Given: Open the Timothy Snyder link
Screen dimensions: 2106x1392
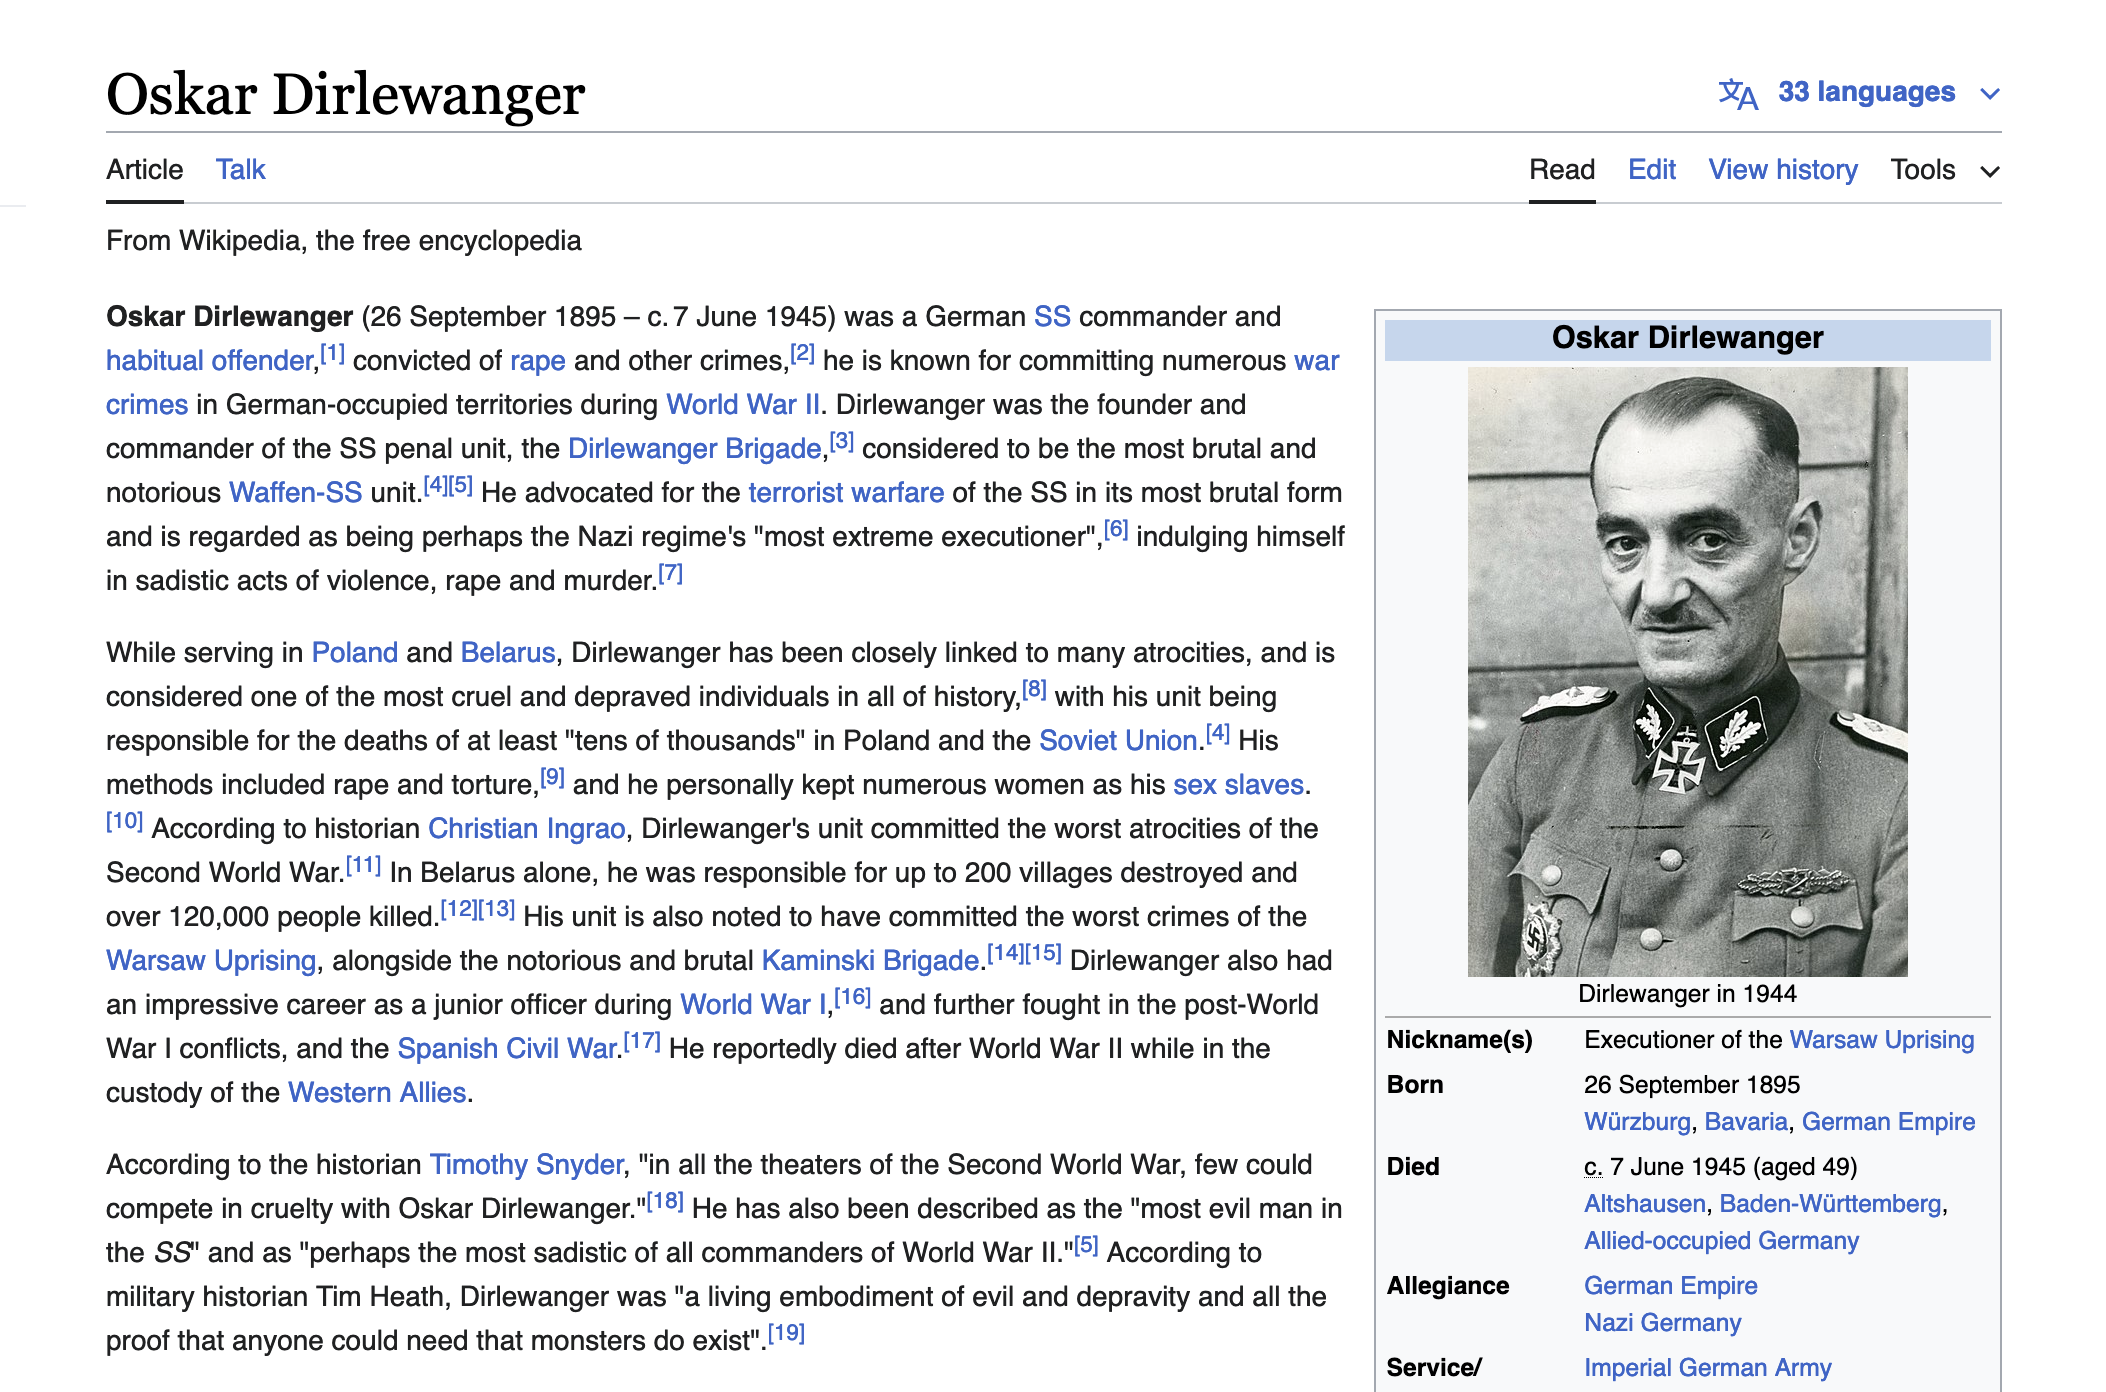Looking at the screenshot, I should (x=527, y=1165).
